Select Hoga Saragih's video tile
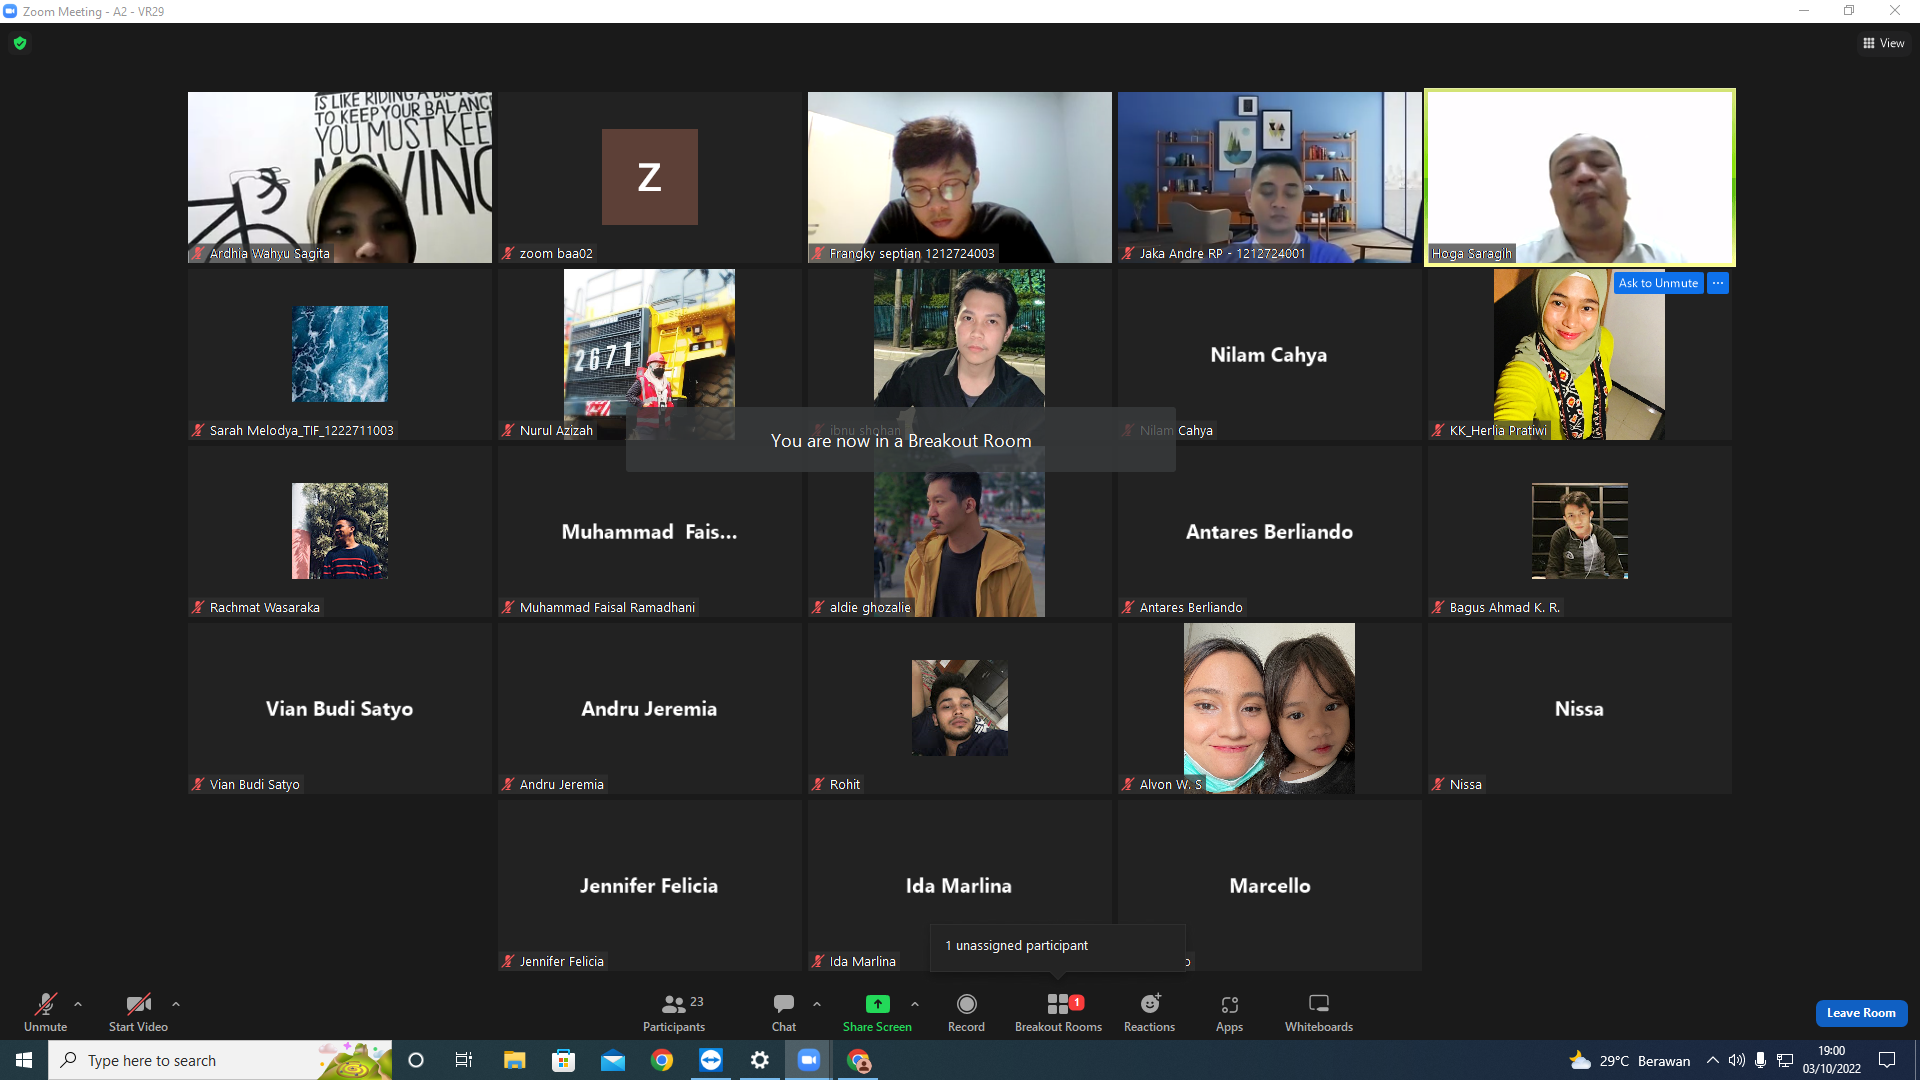The width and height of the screenshot is (1920, 1080). pyautogui.click(x=1580, y=178)
